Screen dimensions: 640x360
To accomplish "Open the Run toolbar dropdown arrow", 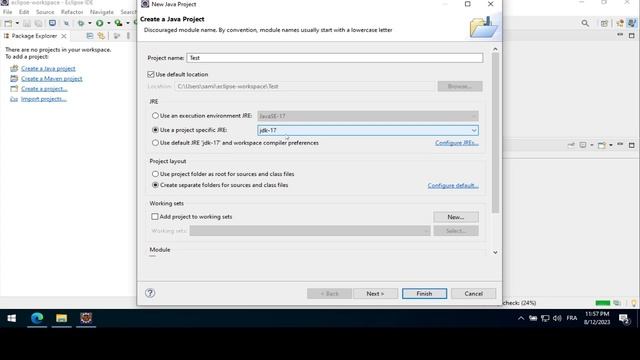I will [x=109, y=23].
